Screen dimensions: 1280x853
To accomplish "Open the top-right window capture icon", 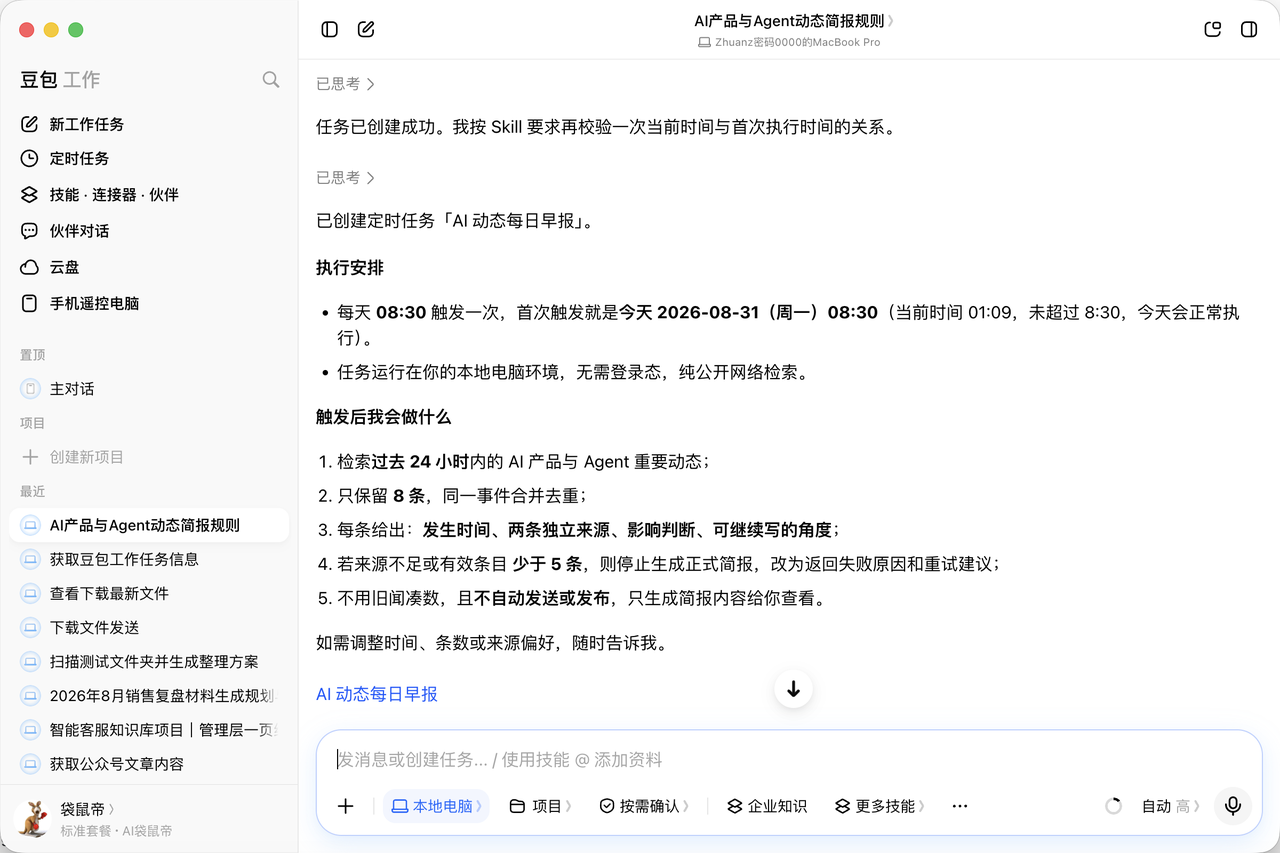I will pos(1213,30).
